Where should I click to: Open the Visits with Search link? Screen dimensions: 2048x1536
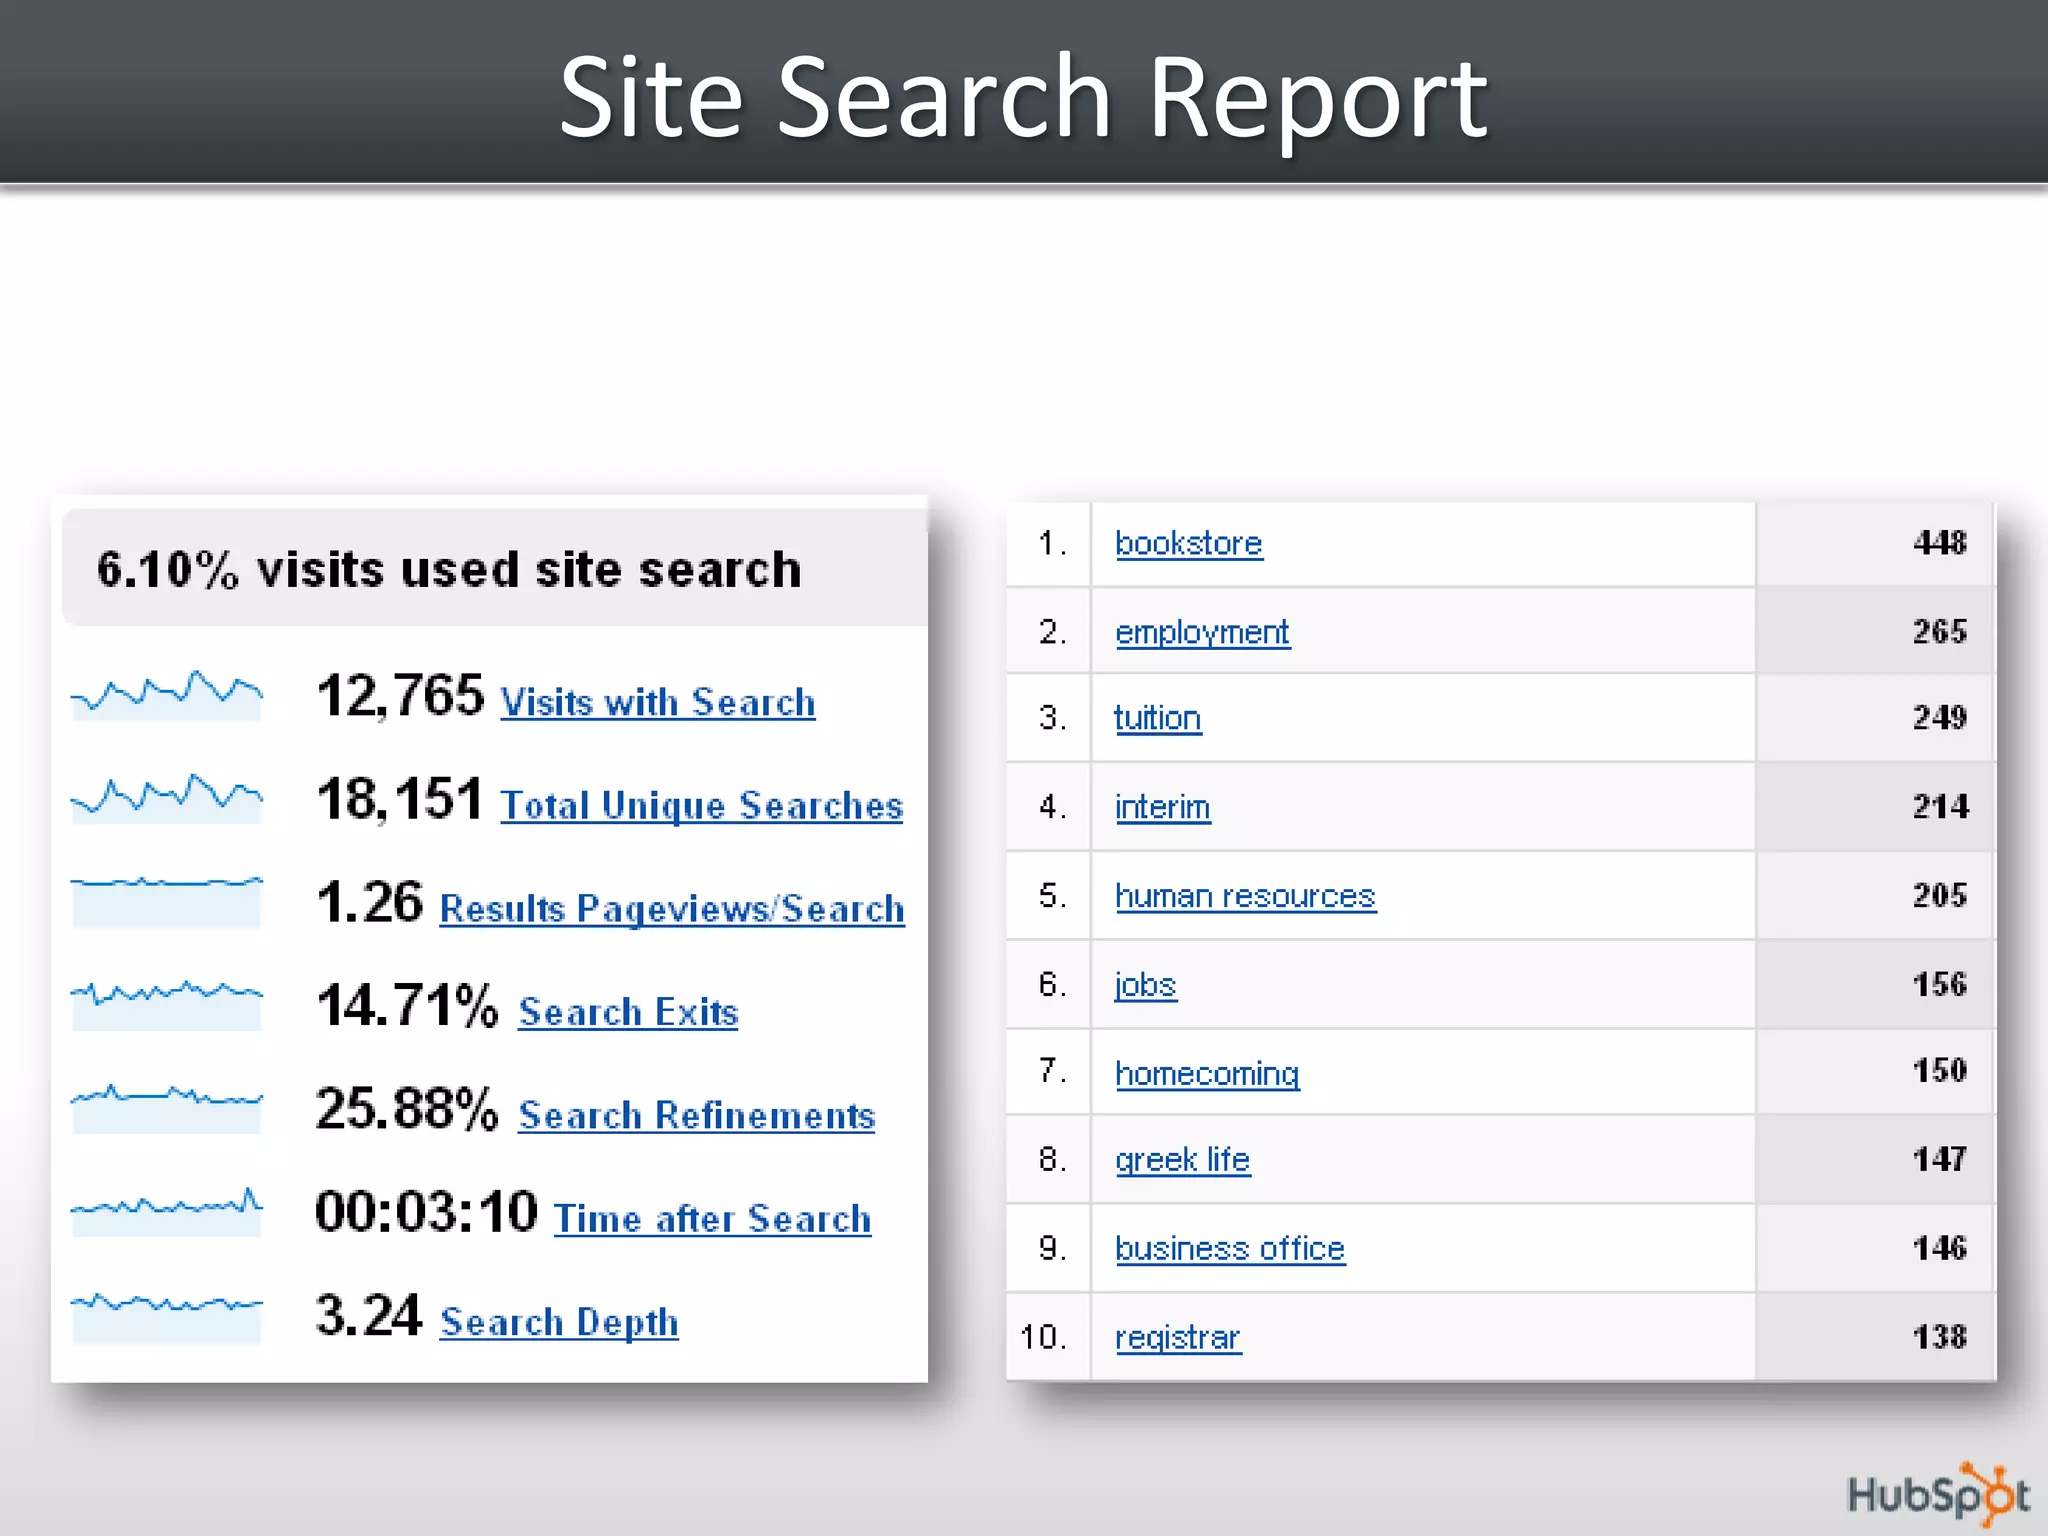click(x=657, y=702)
